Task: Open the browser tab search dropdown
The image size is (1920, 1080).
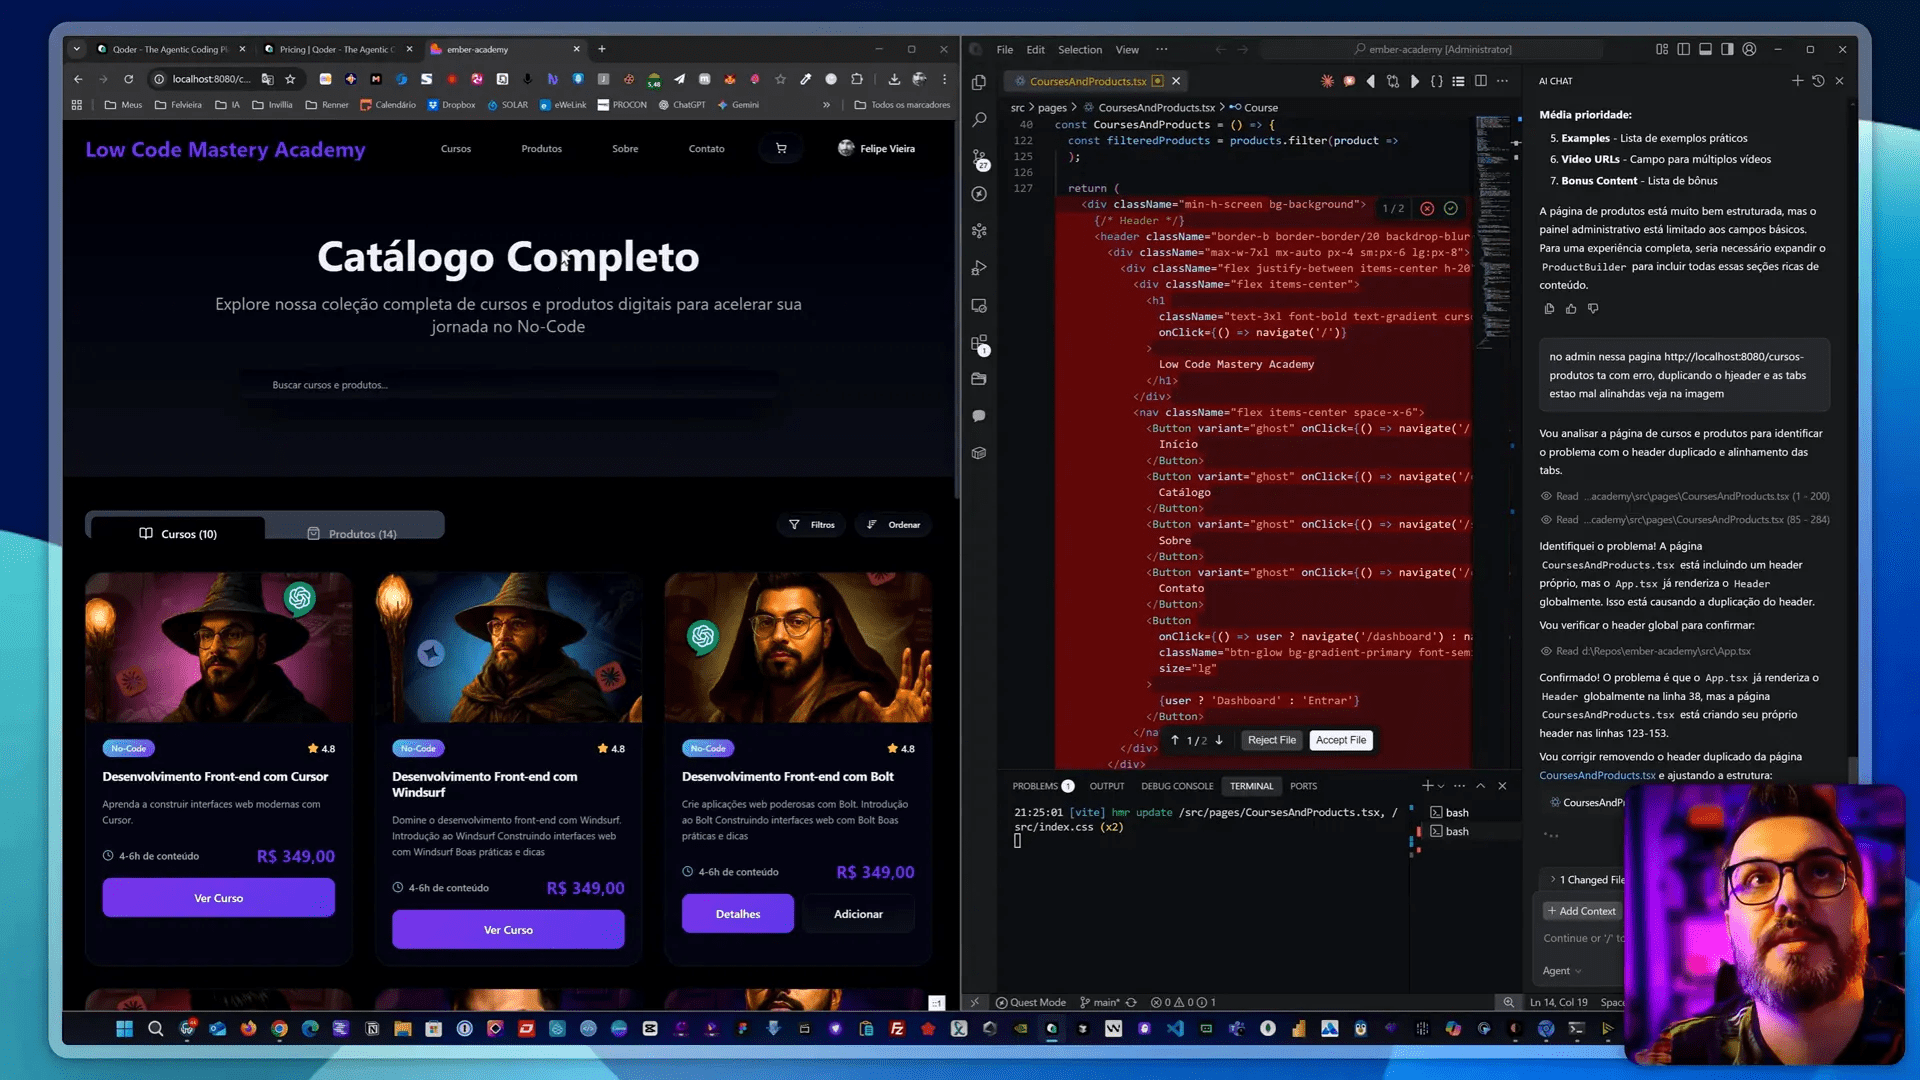Action: click(77, 49)
